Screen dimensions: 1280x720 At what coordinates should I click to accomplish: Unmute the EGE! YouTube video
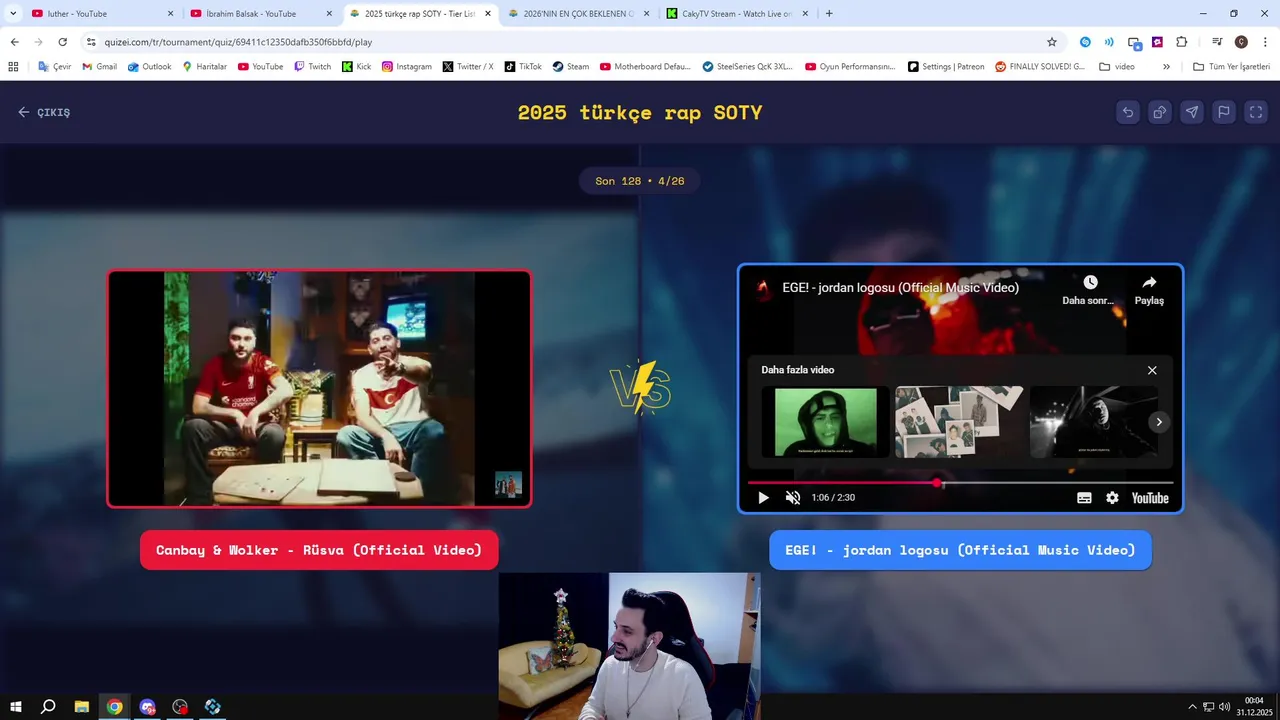[793, 498]
